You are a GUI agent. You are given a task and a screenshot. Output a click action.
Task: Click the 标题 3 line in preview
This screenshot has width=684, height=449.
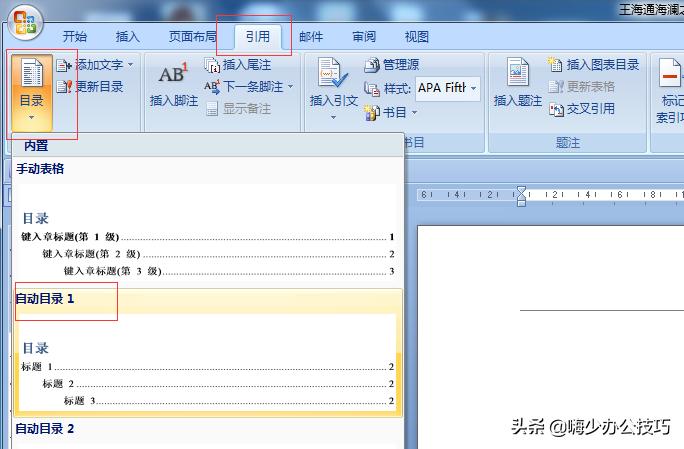[x=229, y=401]
